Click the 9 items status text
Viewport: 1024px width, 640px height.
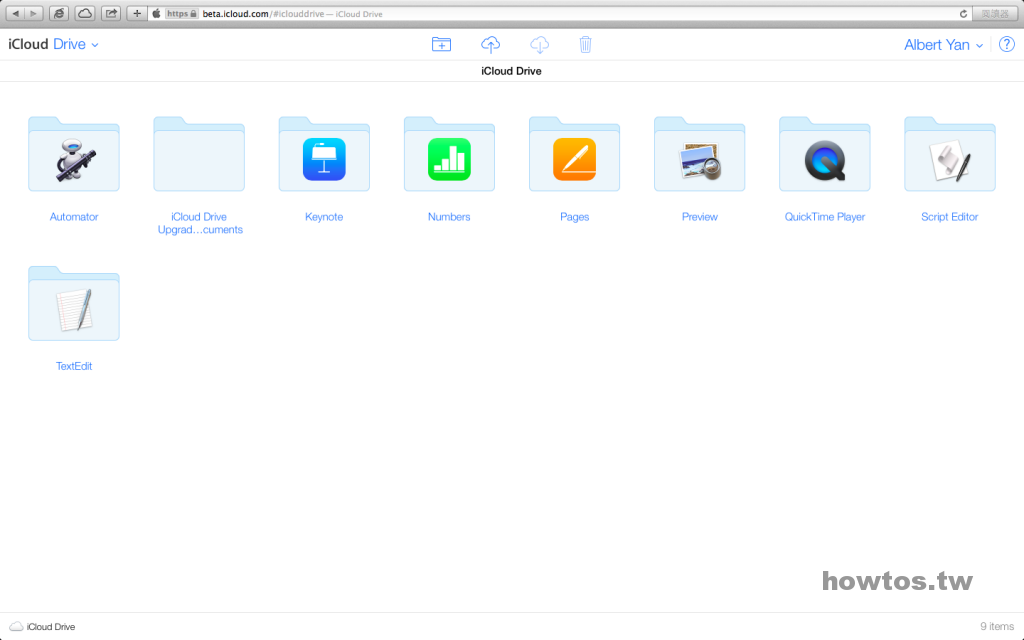[x=997, y=626]
